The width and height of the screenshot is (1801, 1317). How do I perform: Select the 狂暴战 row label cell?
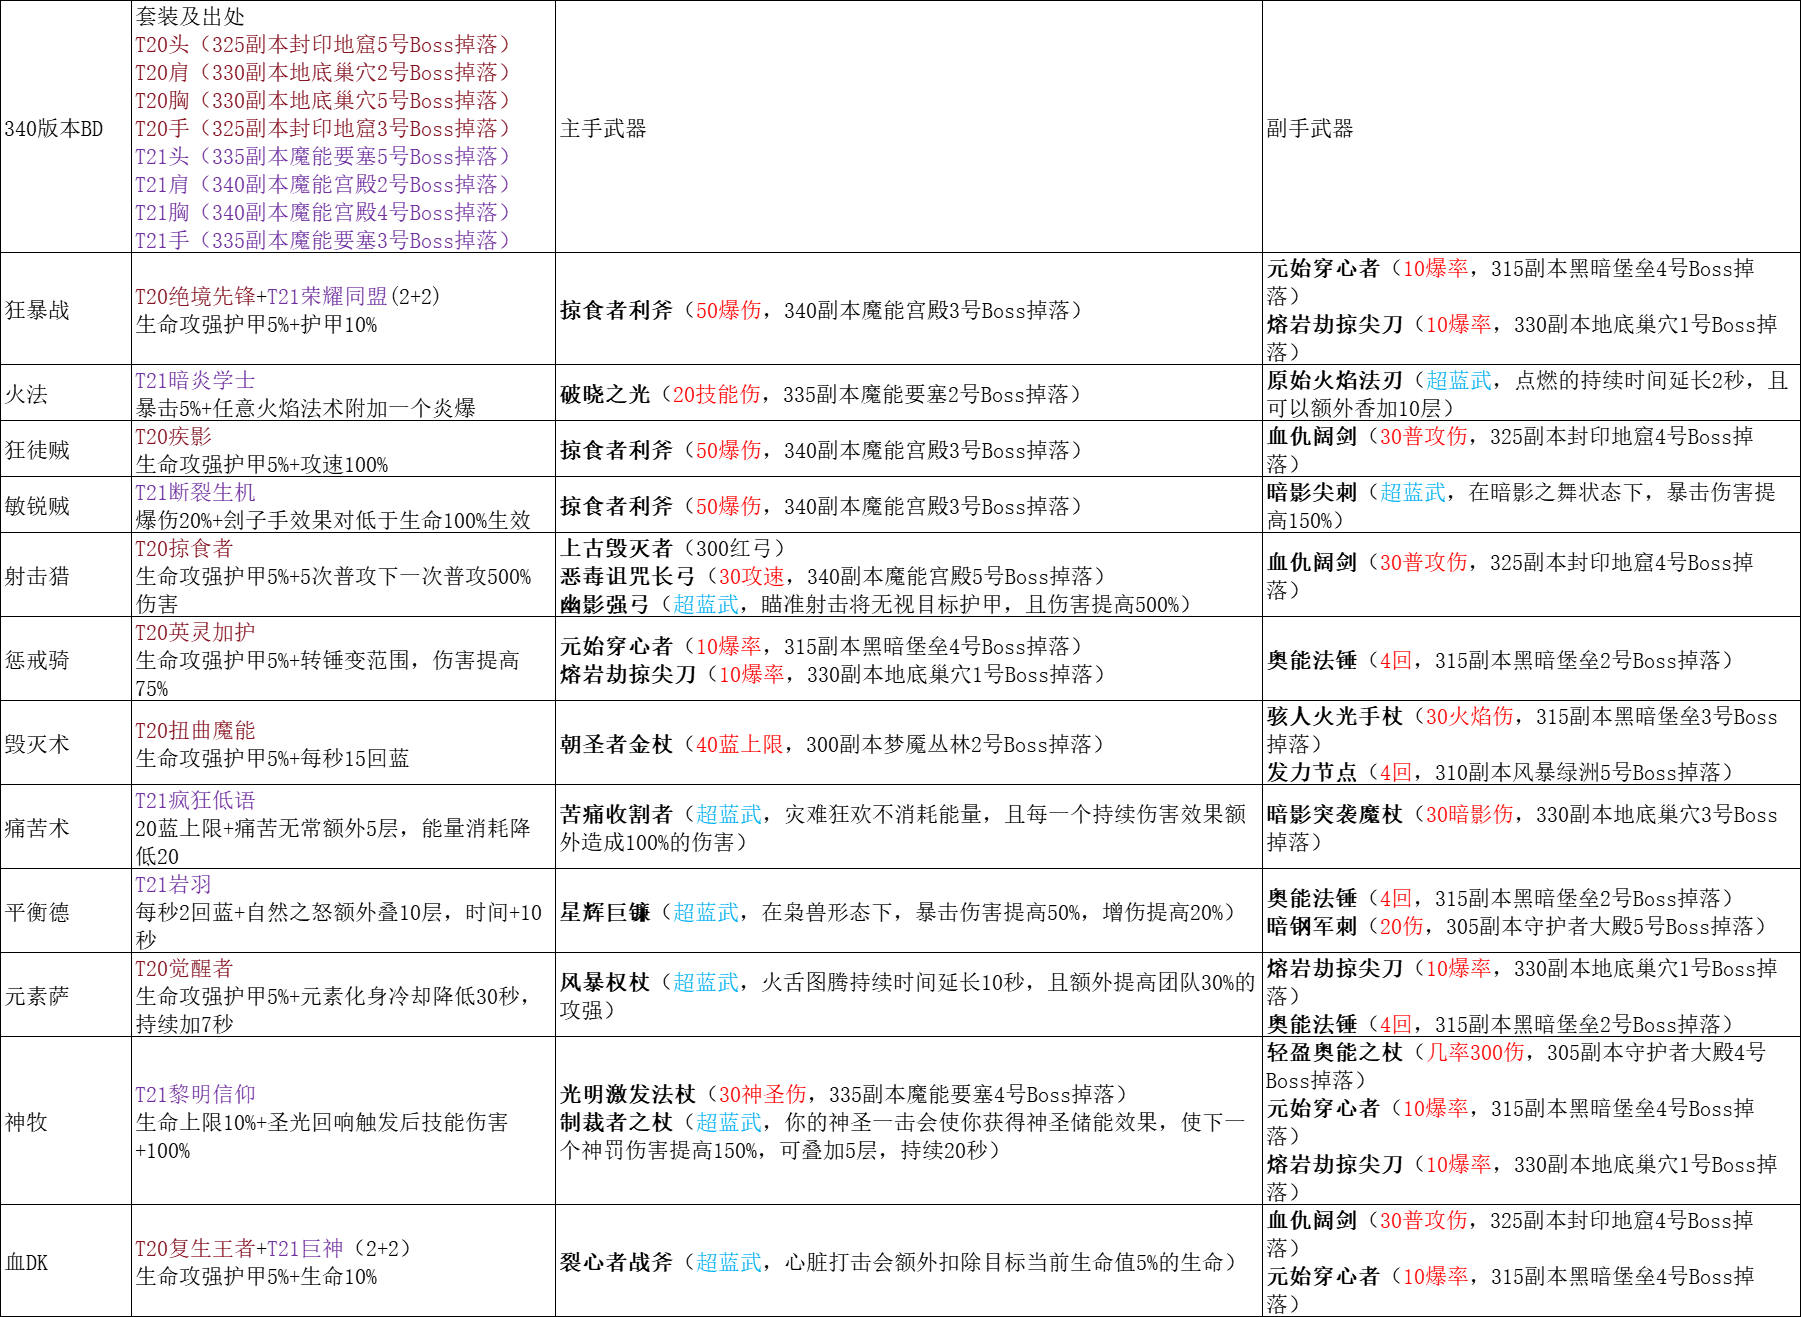(66, 309)
